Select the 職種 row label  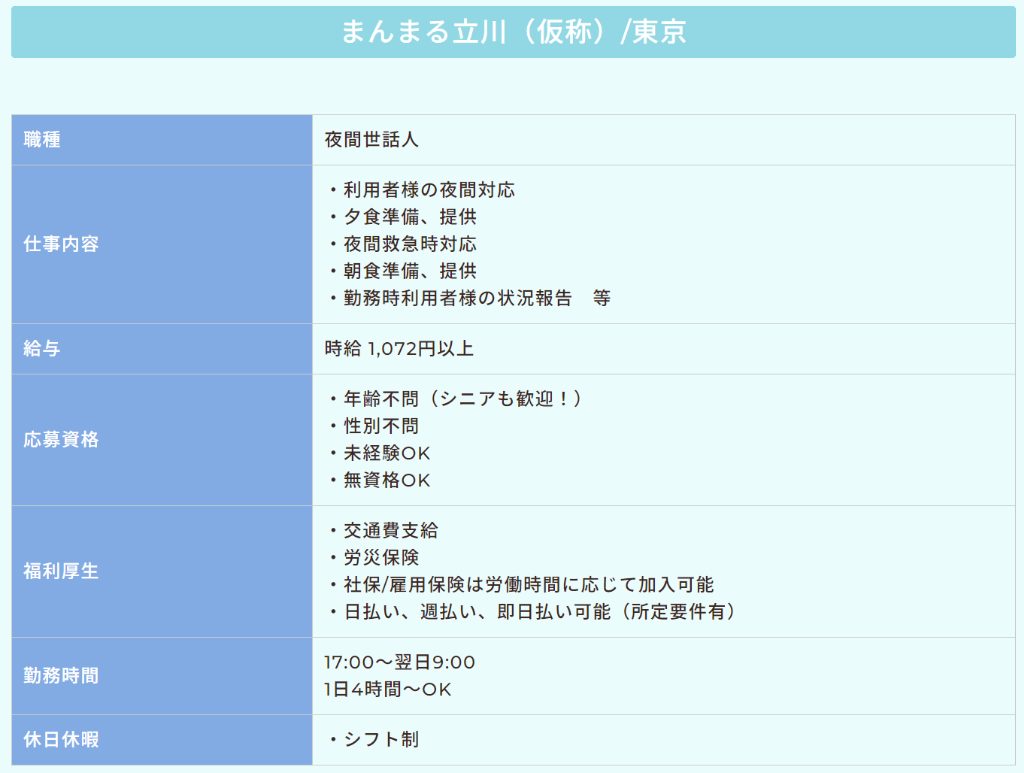click(x=42, y=140)
